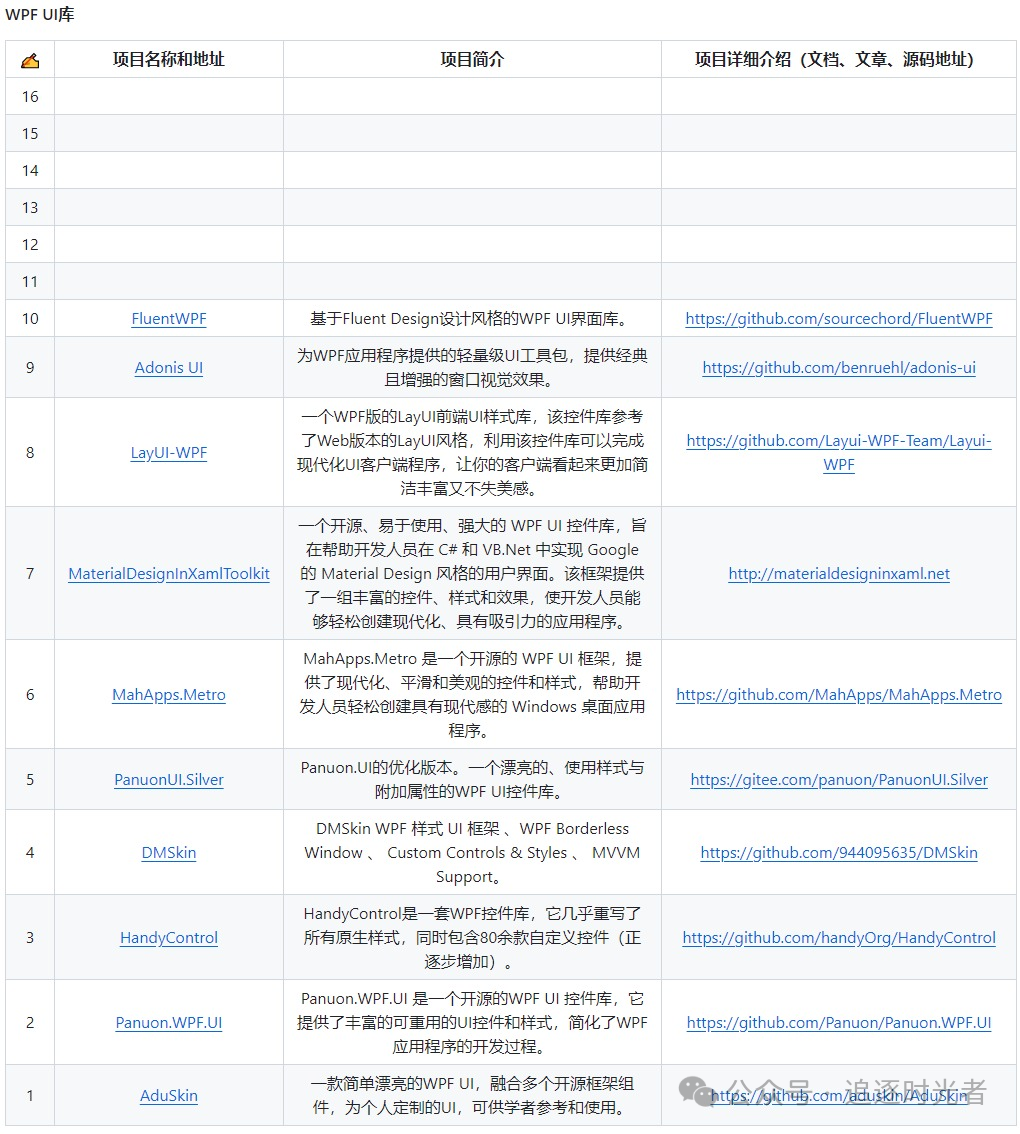Visit github.com/benruehl/adonis-ui URL

click(838, 367)
